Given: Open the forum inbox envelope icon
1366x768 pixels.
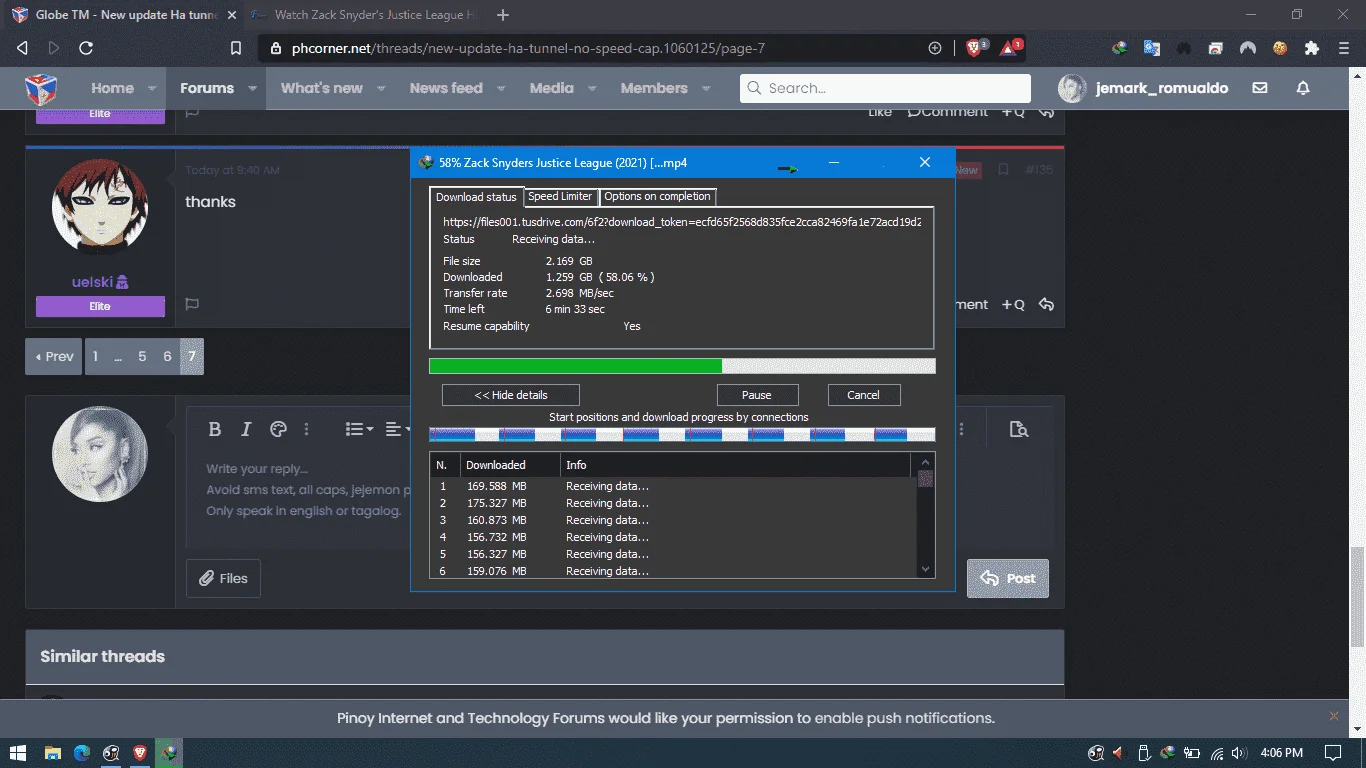Looking at the screenshot, I should (x=1260, y=88).
